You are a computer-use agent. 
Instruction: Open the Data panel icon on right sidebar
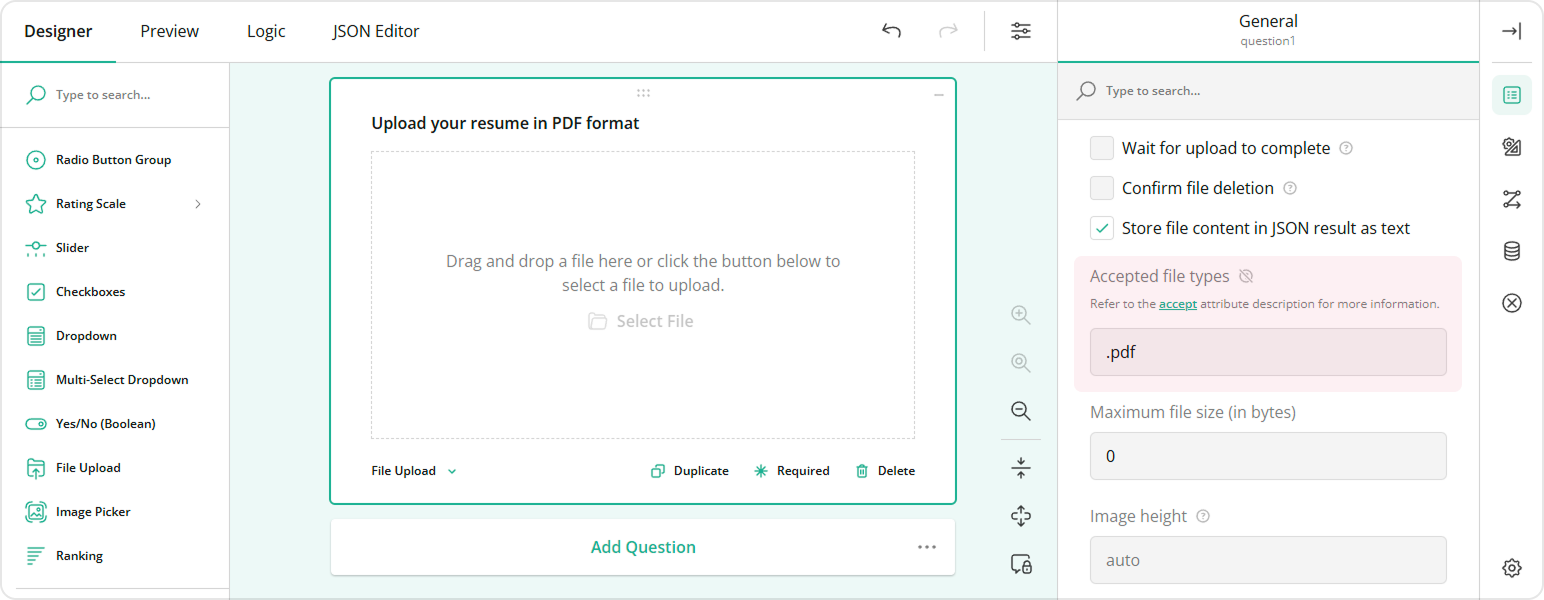[x=1512, y=251]
